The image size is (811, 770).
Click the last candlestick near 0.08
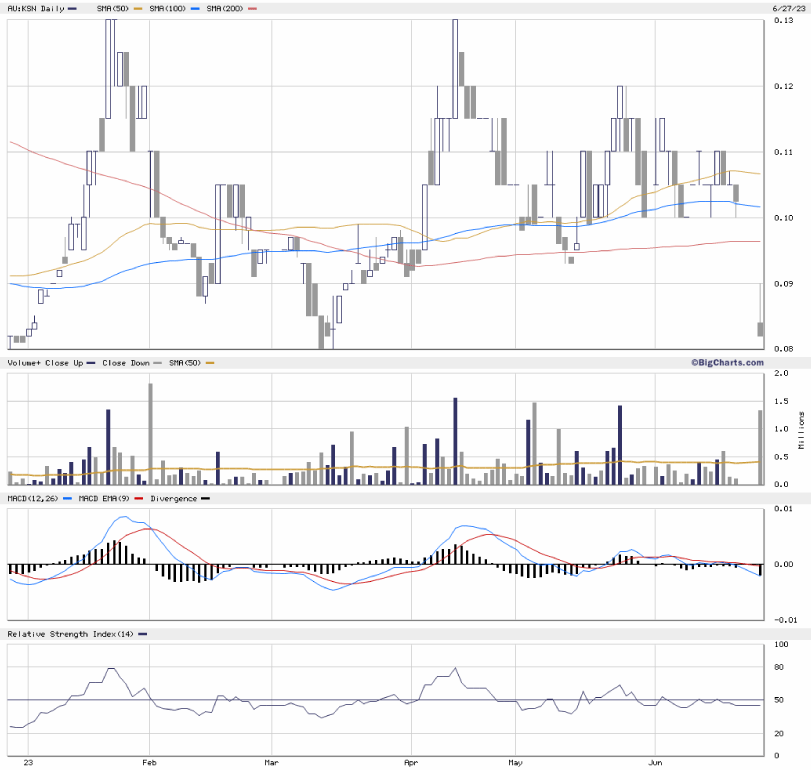click(761, 328)
